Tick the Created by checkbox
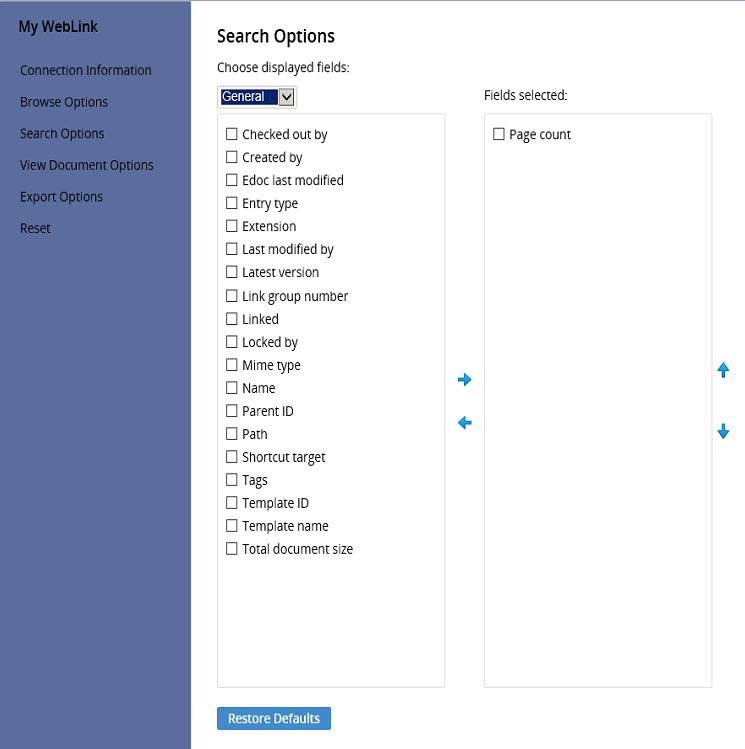The image size is (745, 749). coord(232,157)
